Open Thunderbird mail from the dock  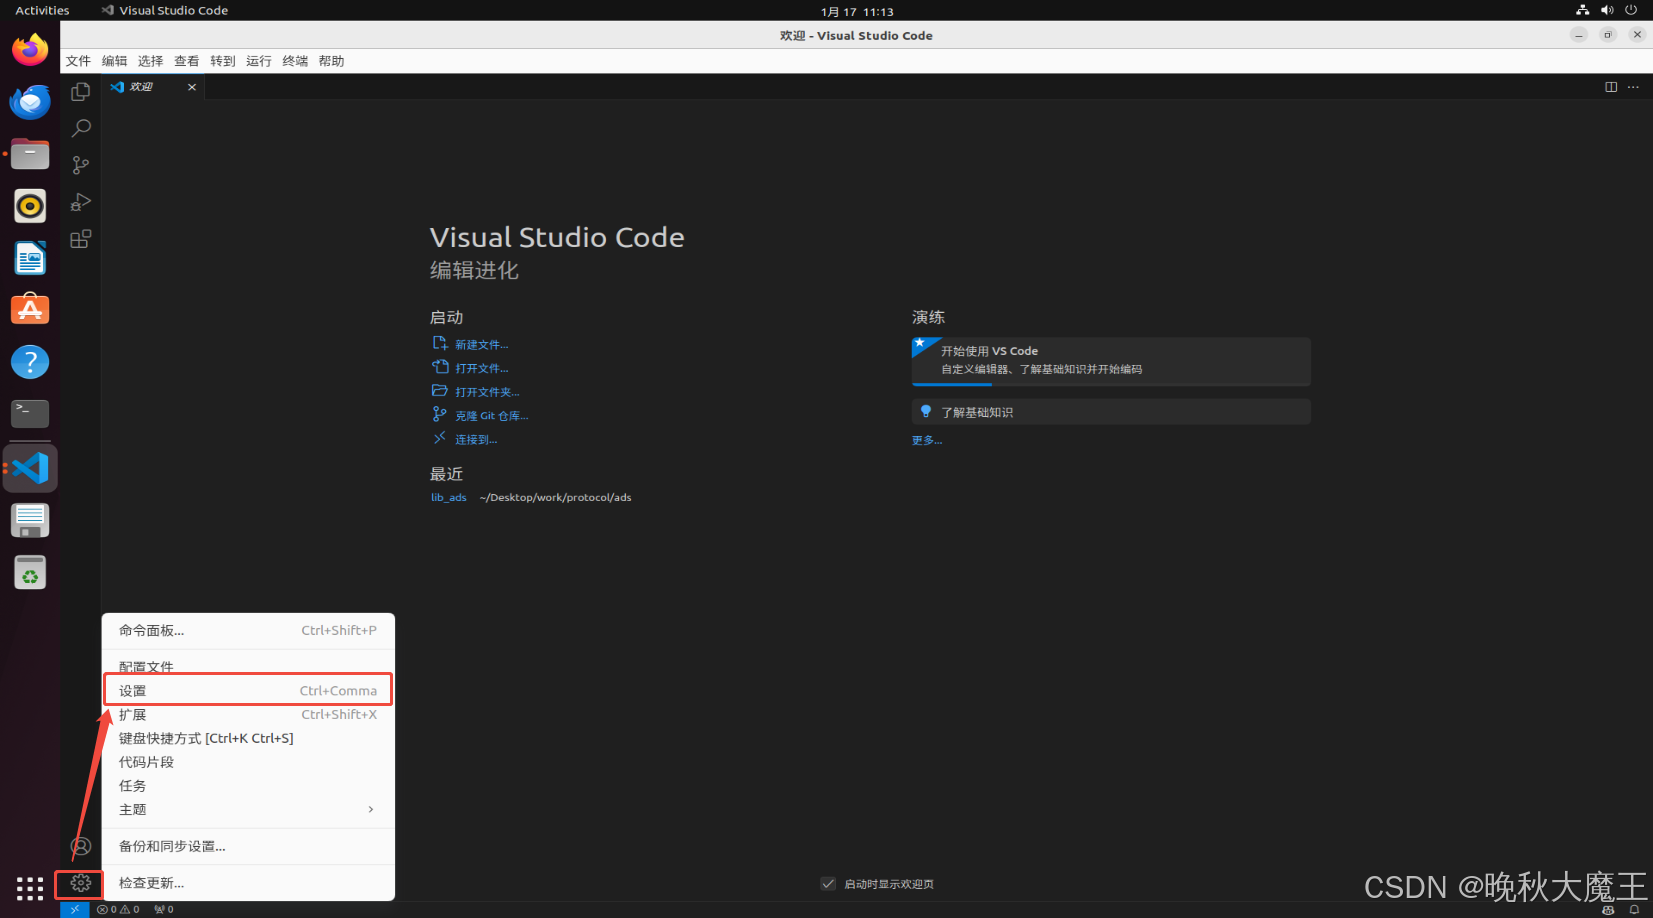tap(30, 101)
